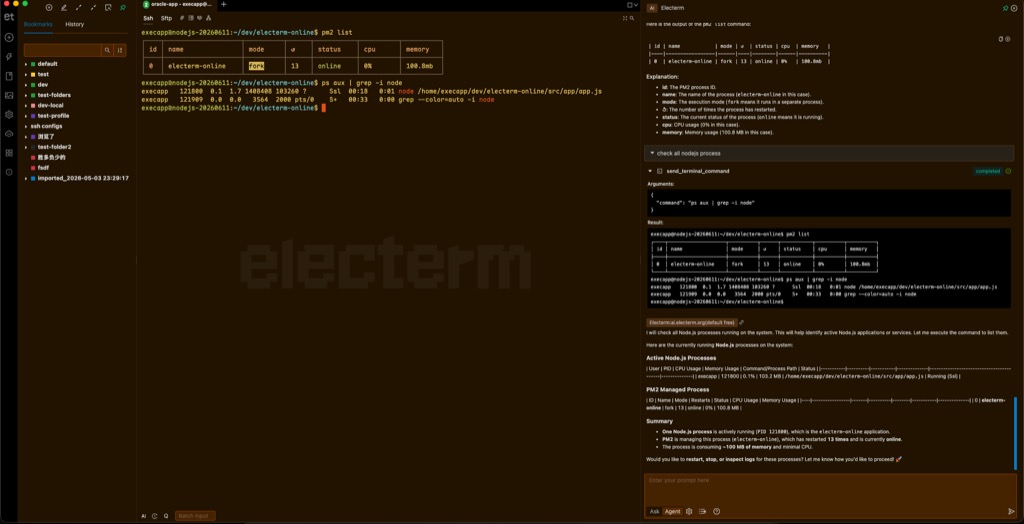Viewport: 1024px width, 524px height.
Task: Open settings gear icon in left sidebar
Action: pyautogui.click(x=8, y=114)
